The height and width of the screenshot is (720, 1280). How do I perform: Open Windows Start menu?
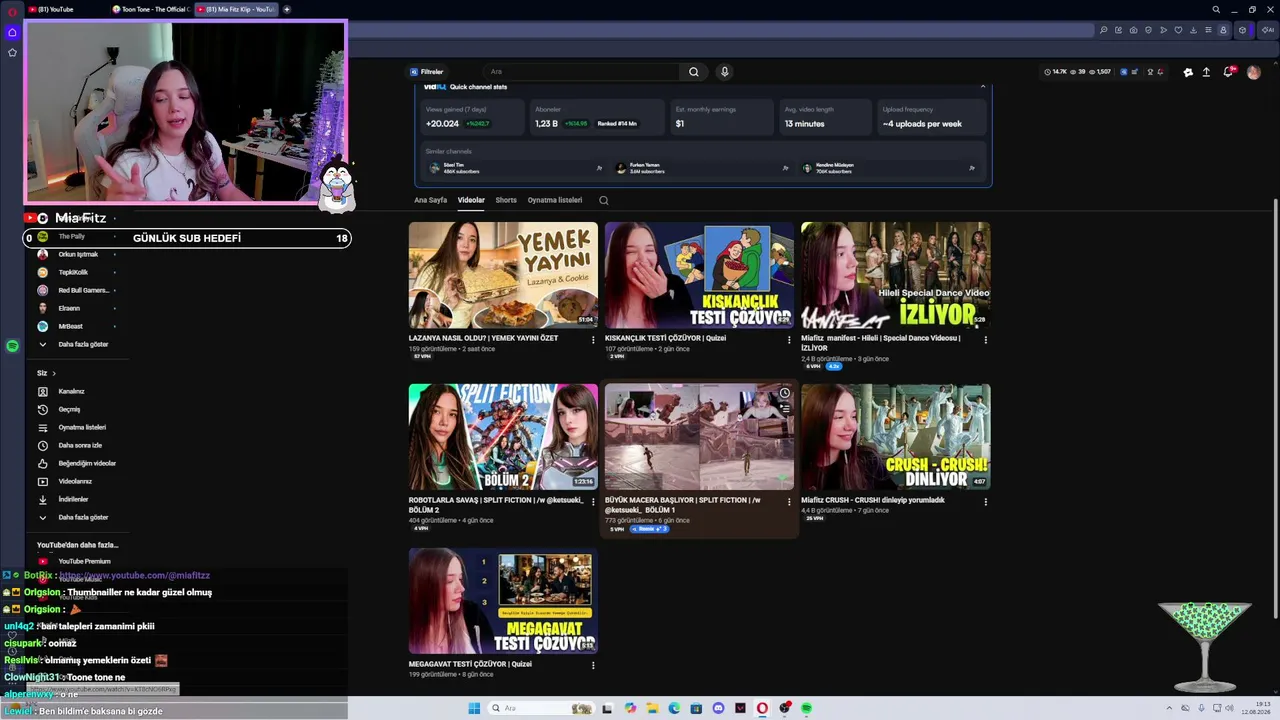pos(474,708)
